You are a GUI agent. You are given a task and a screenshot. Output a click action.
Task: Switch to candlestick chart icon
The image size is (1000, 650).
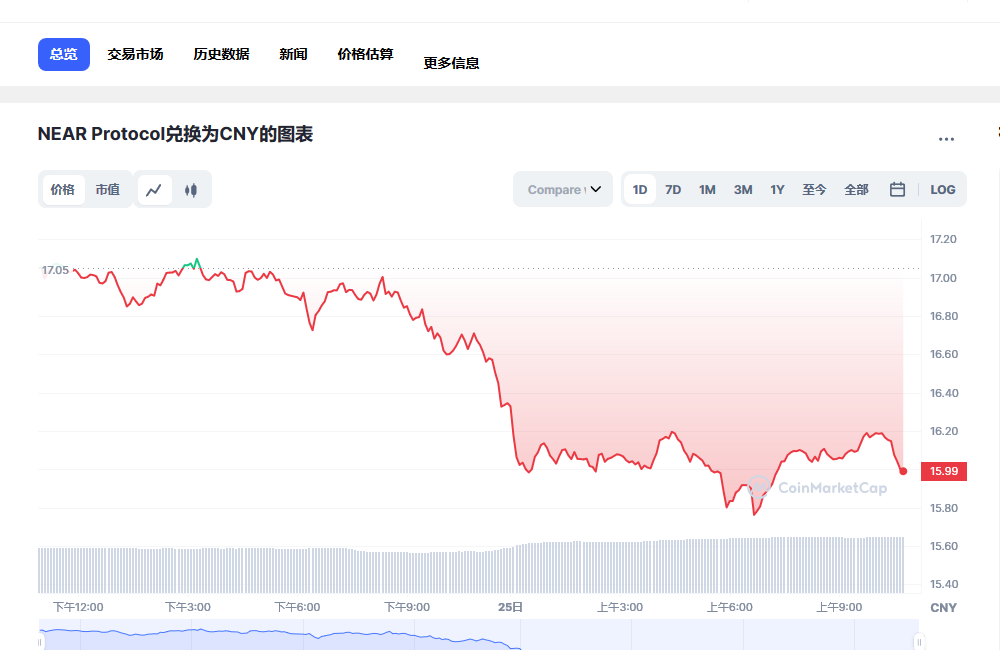click(x=191, y=189)
